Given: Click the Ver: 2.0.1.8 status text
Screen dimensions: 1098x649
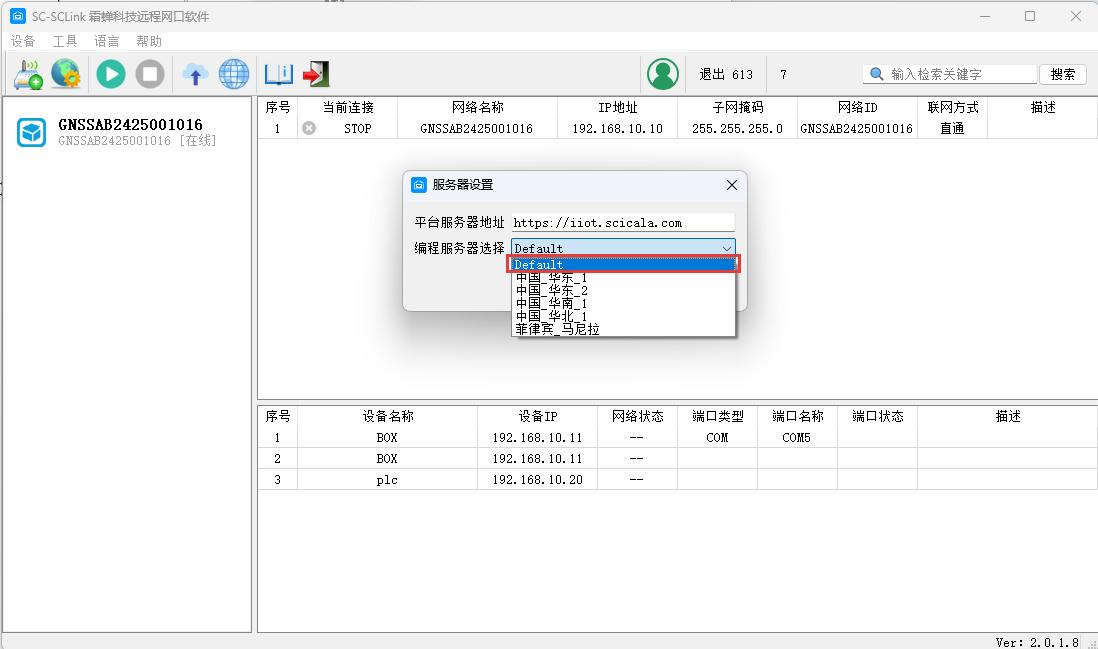Looking at the screenshot, I should pos(1037,642).
